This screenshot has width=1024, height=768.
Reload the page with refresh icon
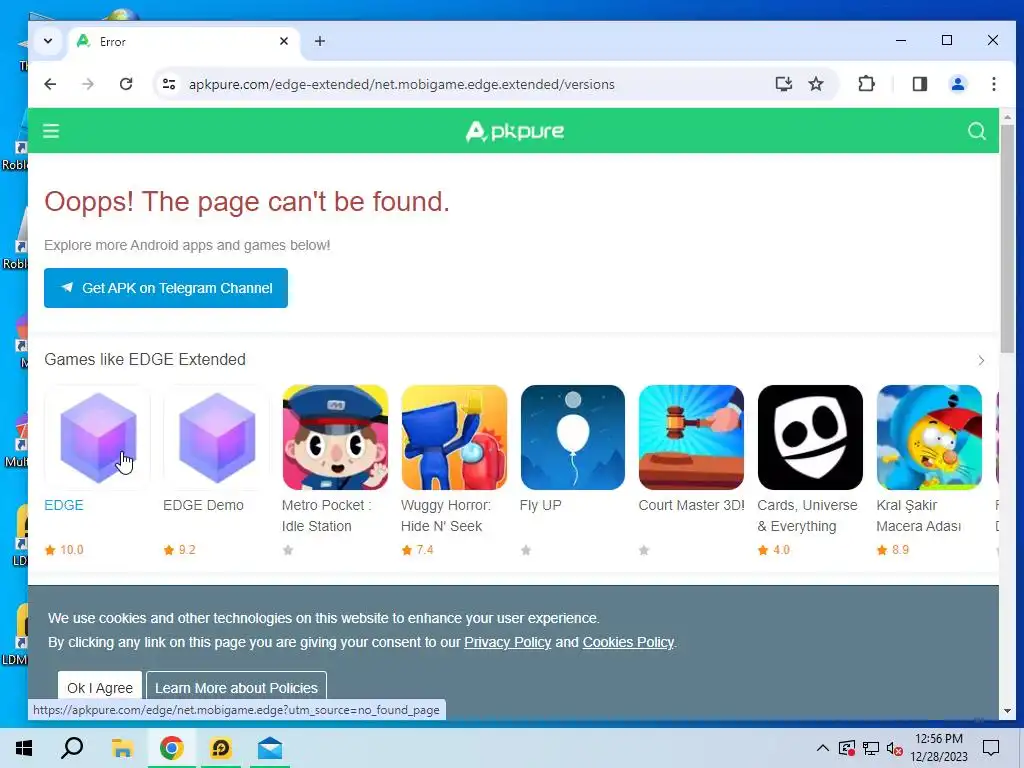point(126,84)
